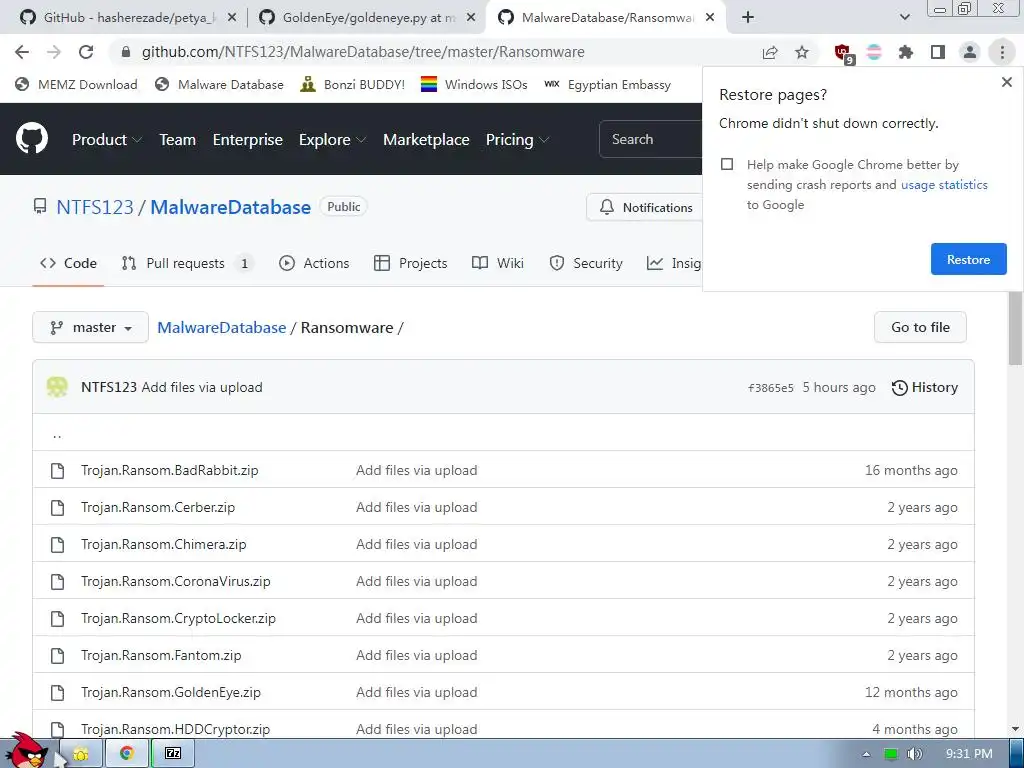Image resolution: width=1024 pixels, height=768 pixels.
Task: Open Chrome from the taskbar
Action: click(126, 753)
